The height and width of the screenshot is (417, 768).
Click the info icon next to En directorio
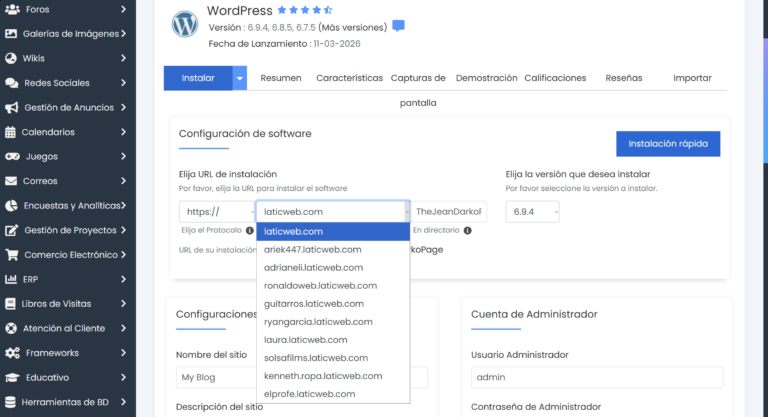[x=468, y=230]
